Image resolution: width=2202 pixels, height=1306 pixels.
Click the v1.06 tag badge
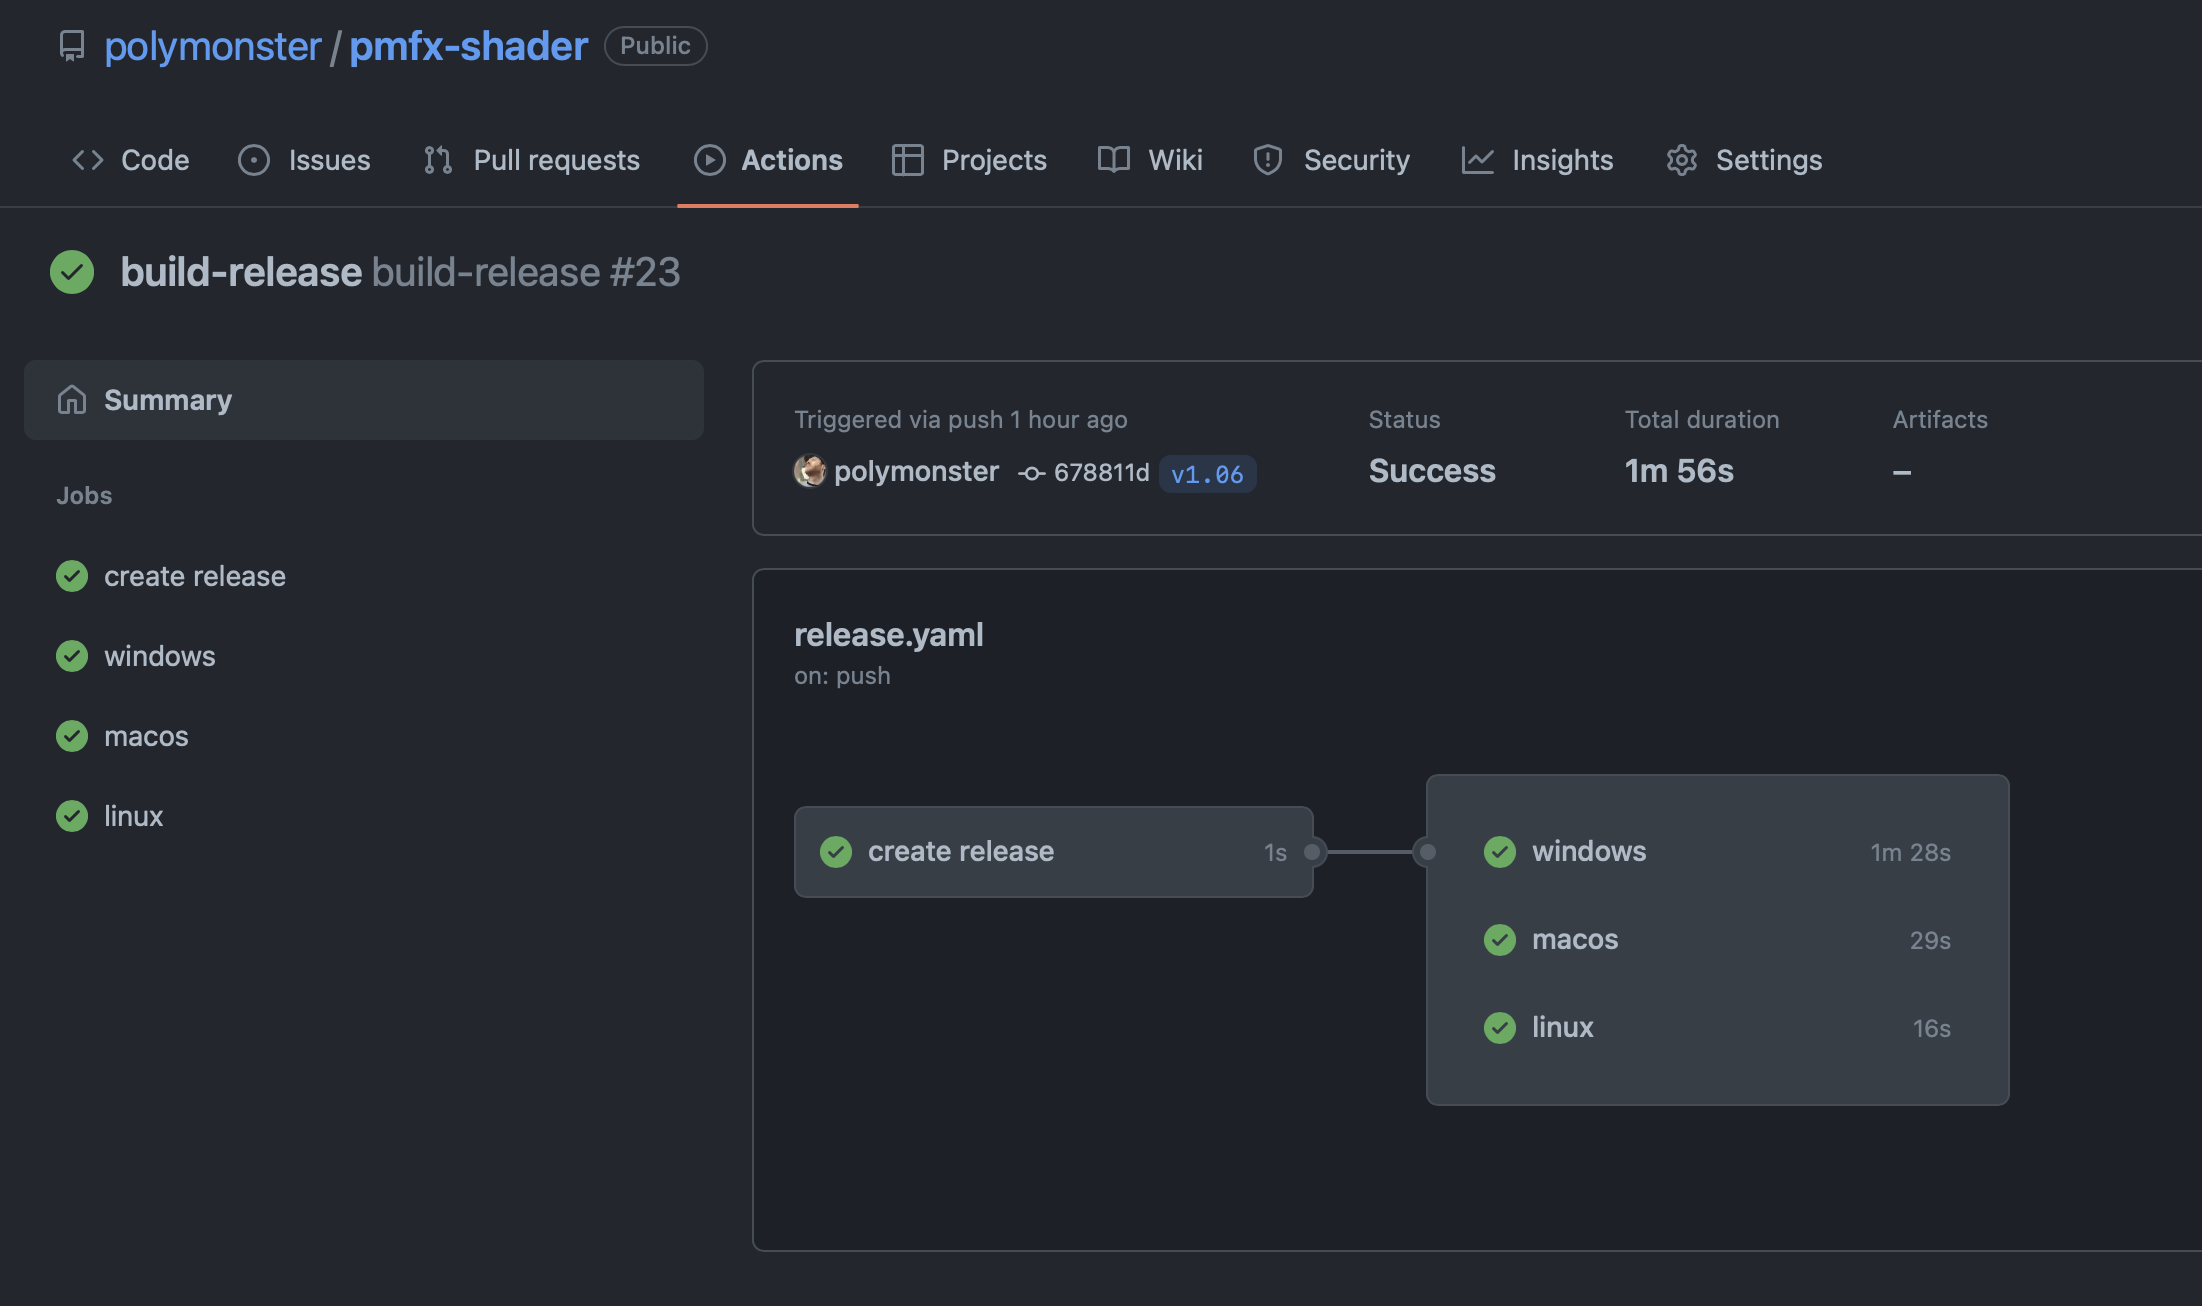1207,474
